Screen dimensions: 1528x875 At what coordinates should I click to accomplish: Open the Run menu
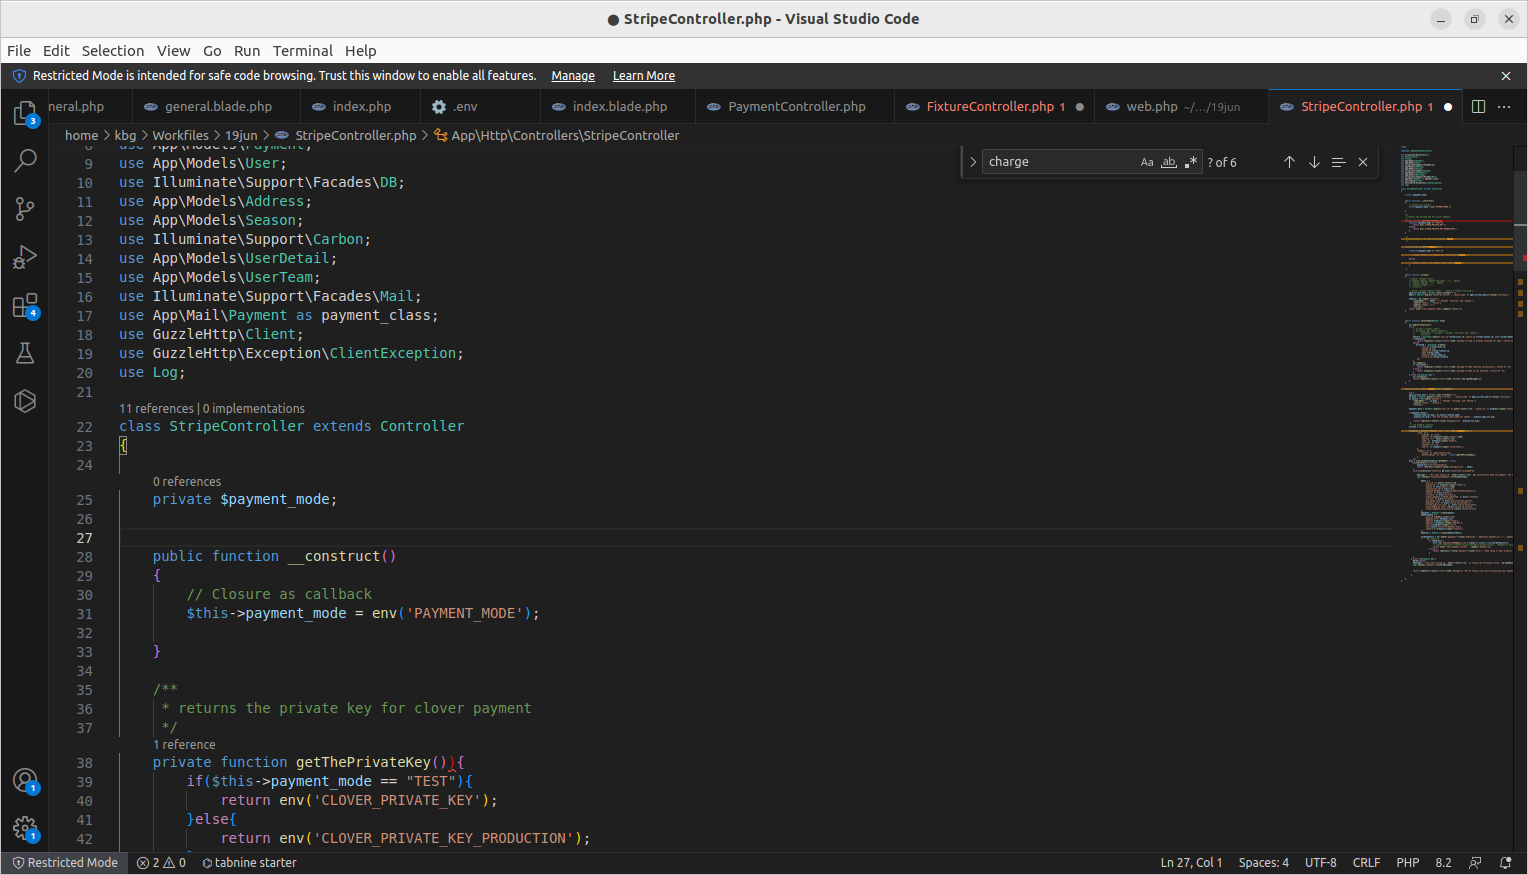(x=247, y=51)
